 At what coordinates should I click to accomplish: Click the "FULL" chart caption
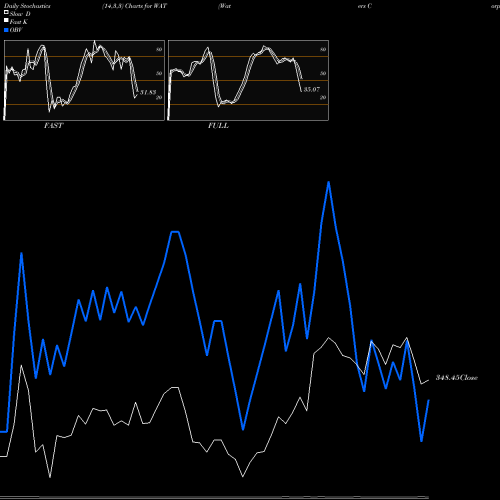tap(218, 126)
